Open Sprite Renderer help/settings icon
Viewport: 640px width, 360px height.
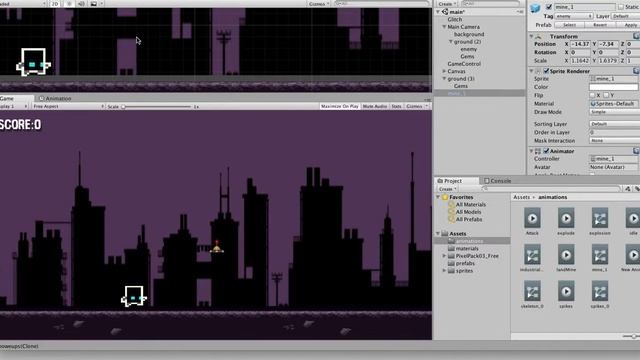pyautogui.click(x=636, y=71)
